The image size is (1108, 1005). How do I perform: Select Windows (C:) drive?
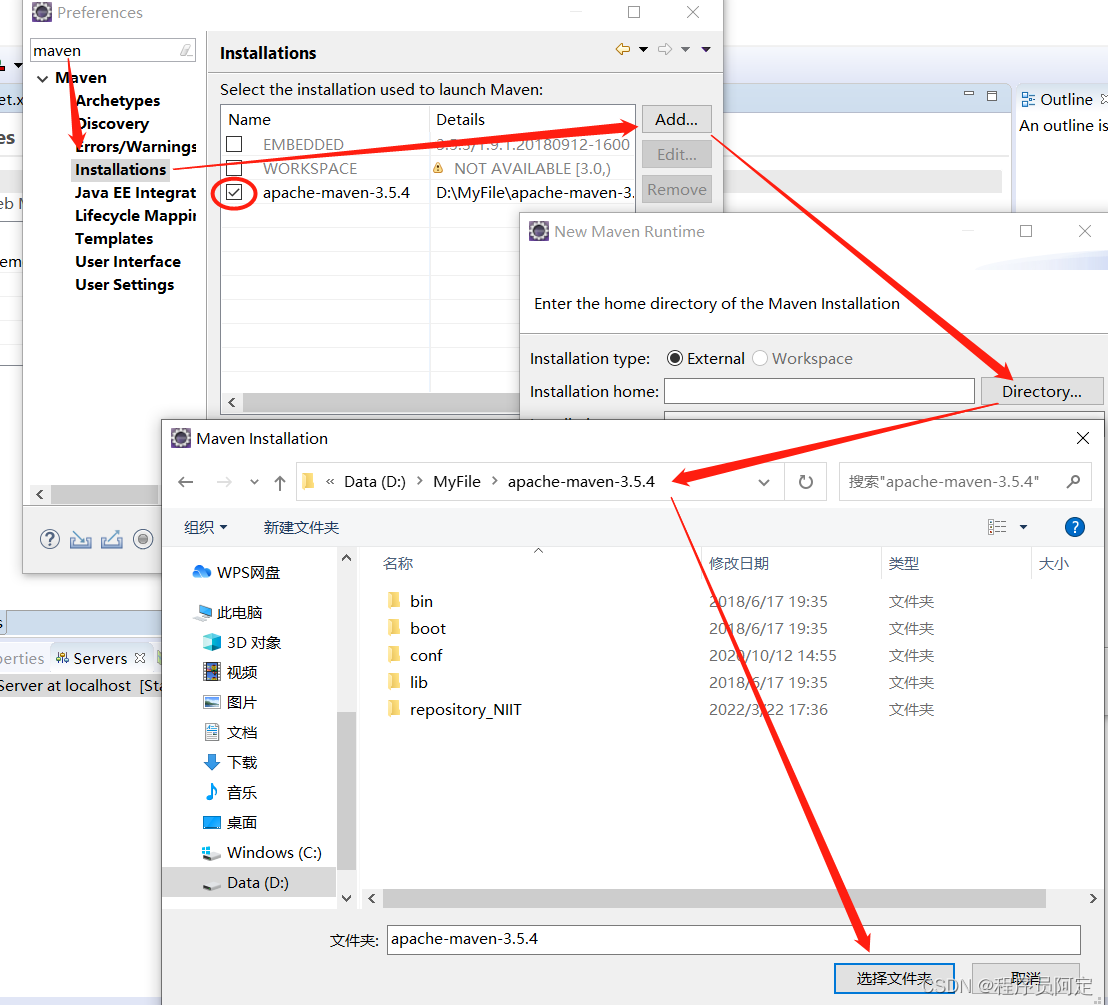point(262,852)
